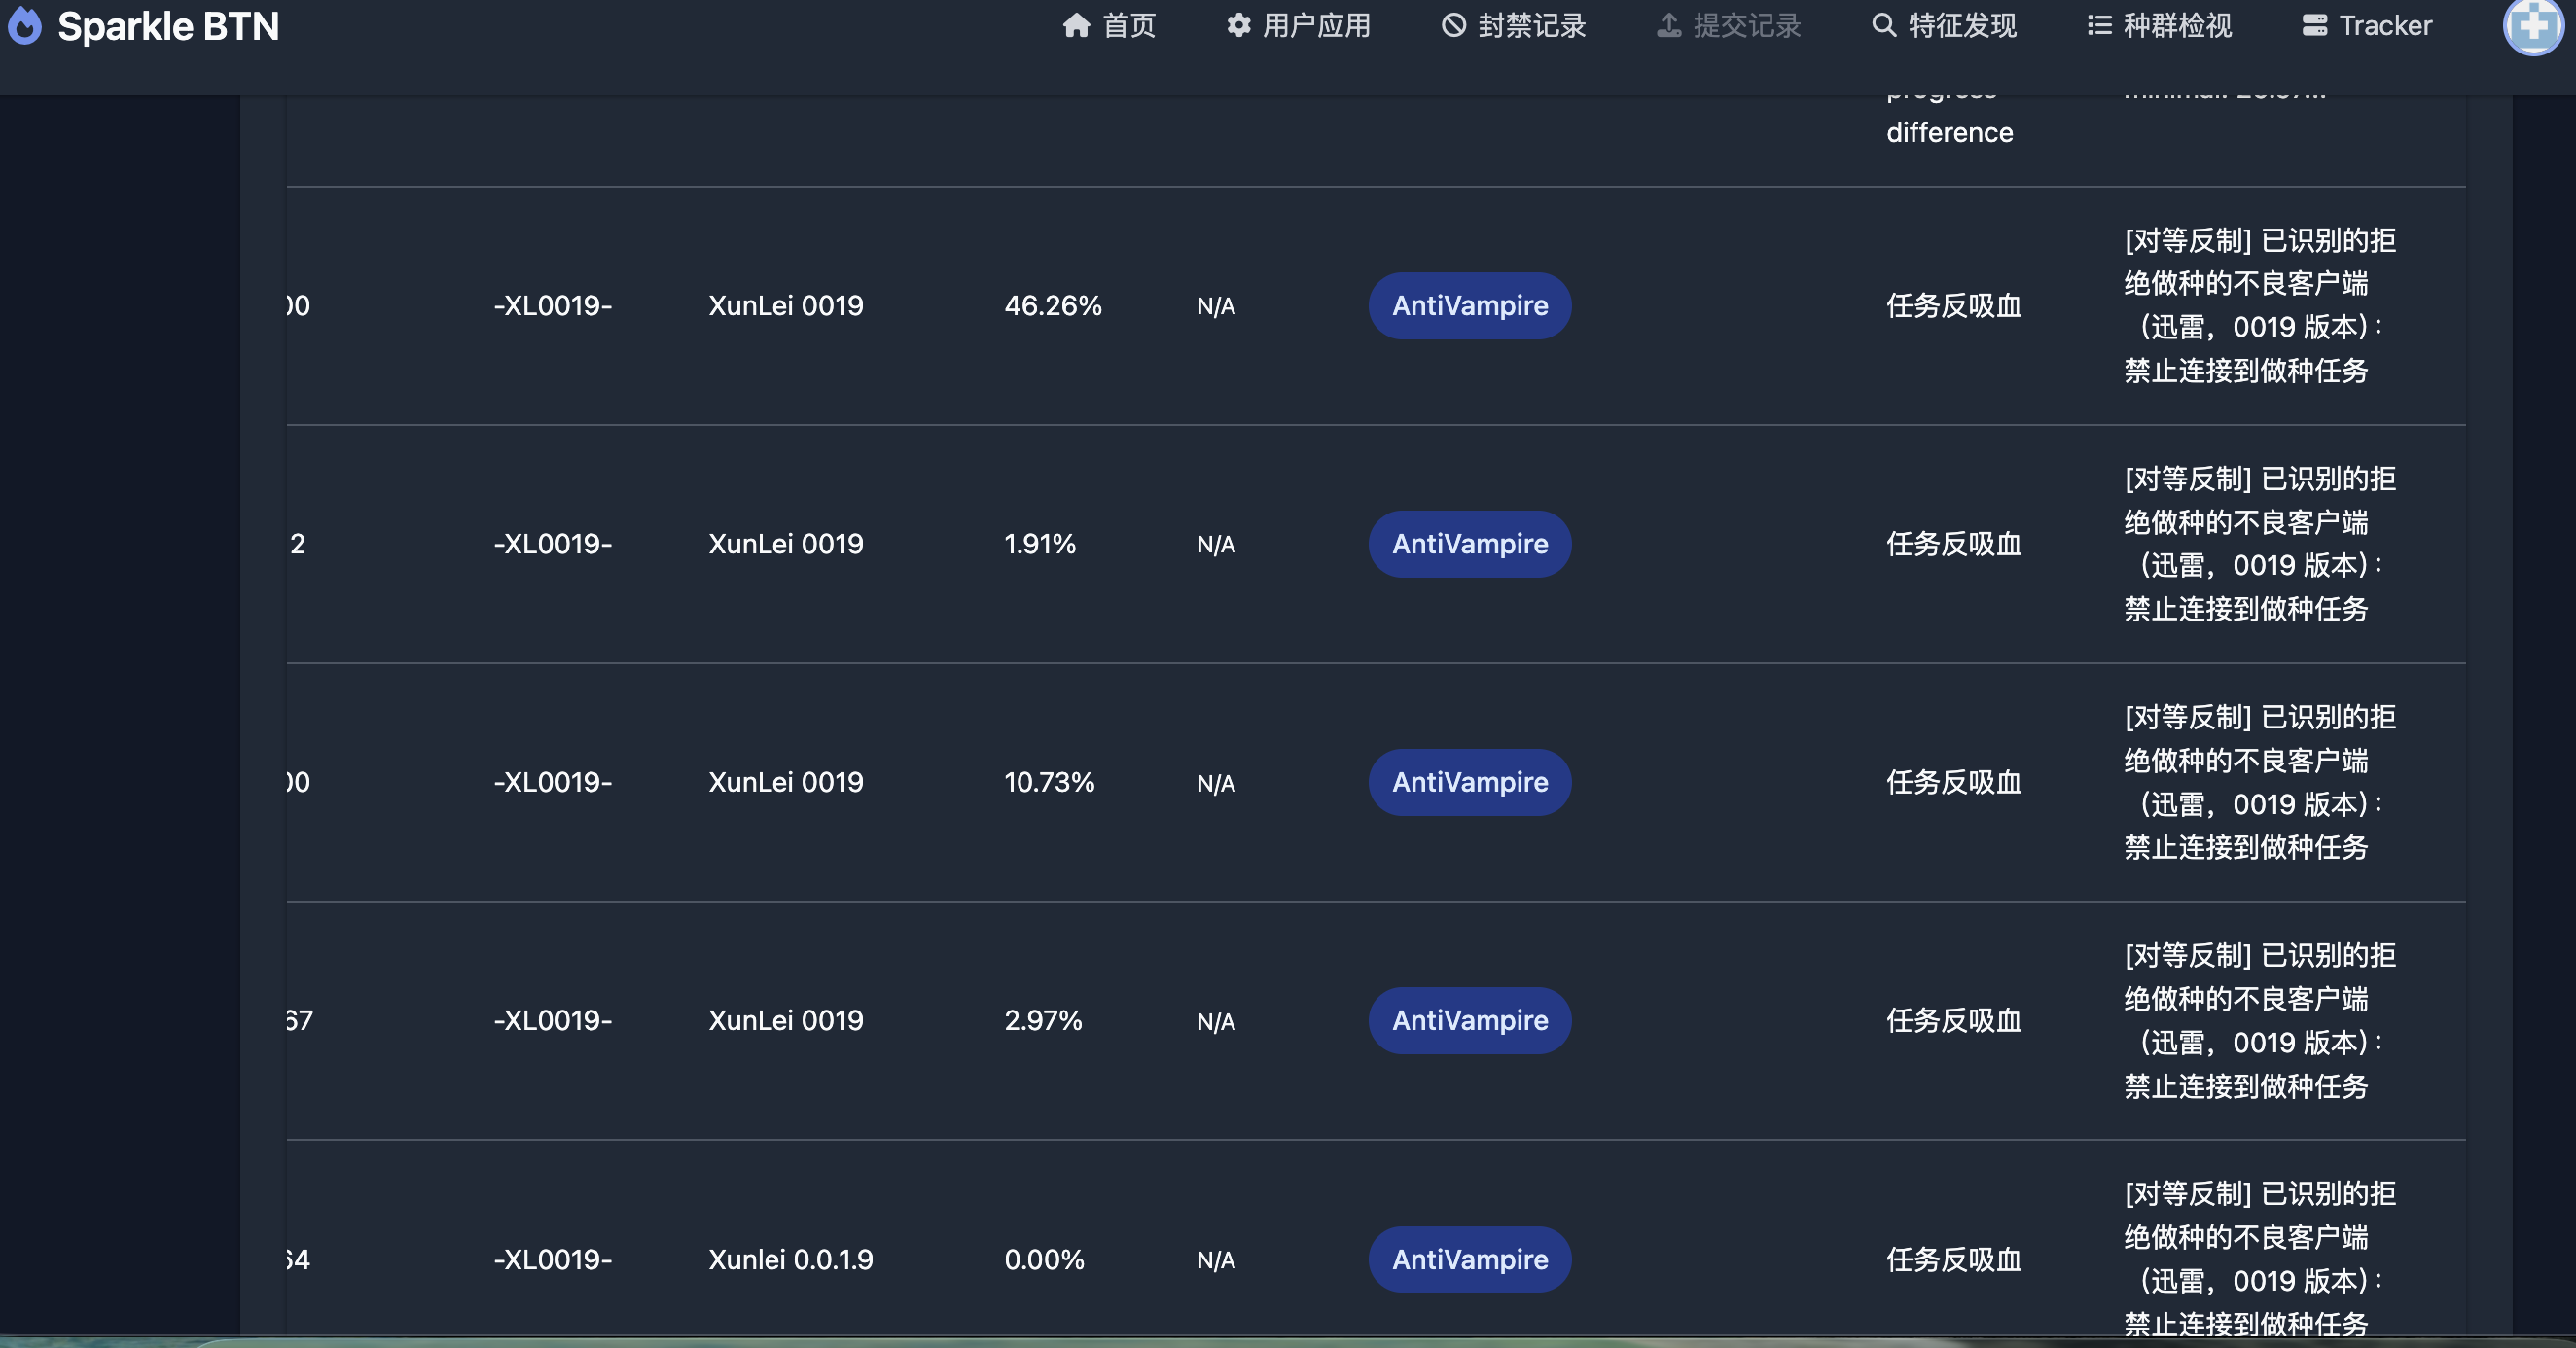Click the Sparkle BTN flame logo icon
Screen dimensions: 2576x1348
[x=25, y=26]
